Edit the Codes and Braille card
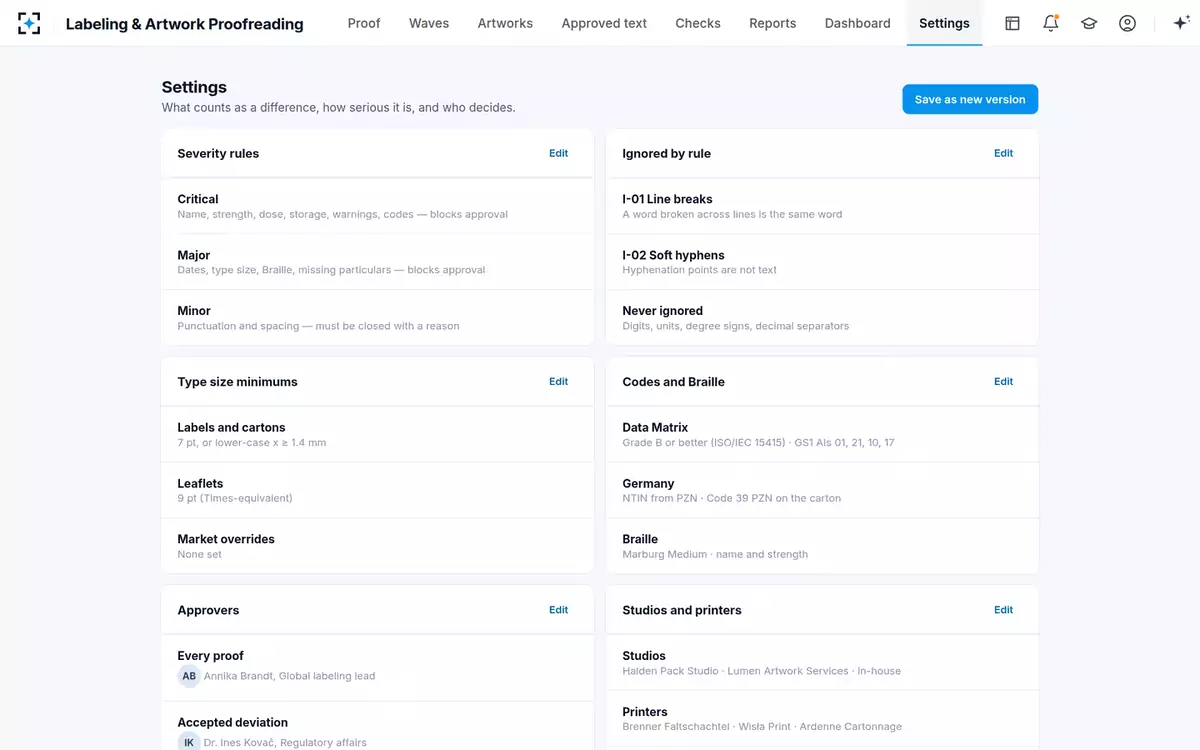 (x=1003, y=381)
